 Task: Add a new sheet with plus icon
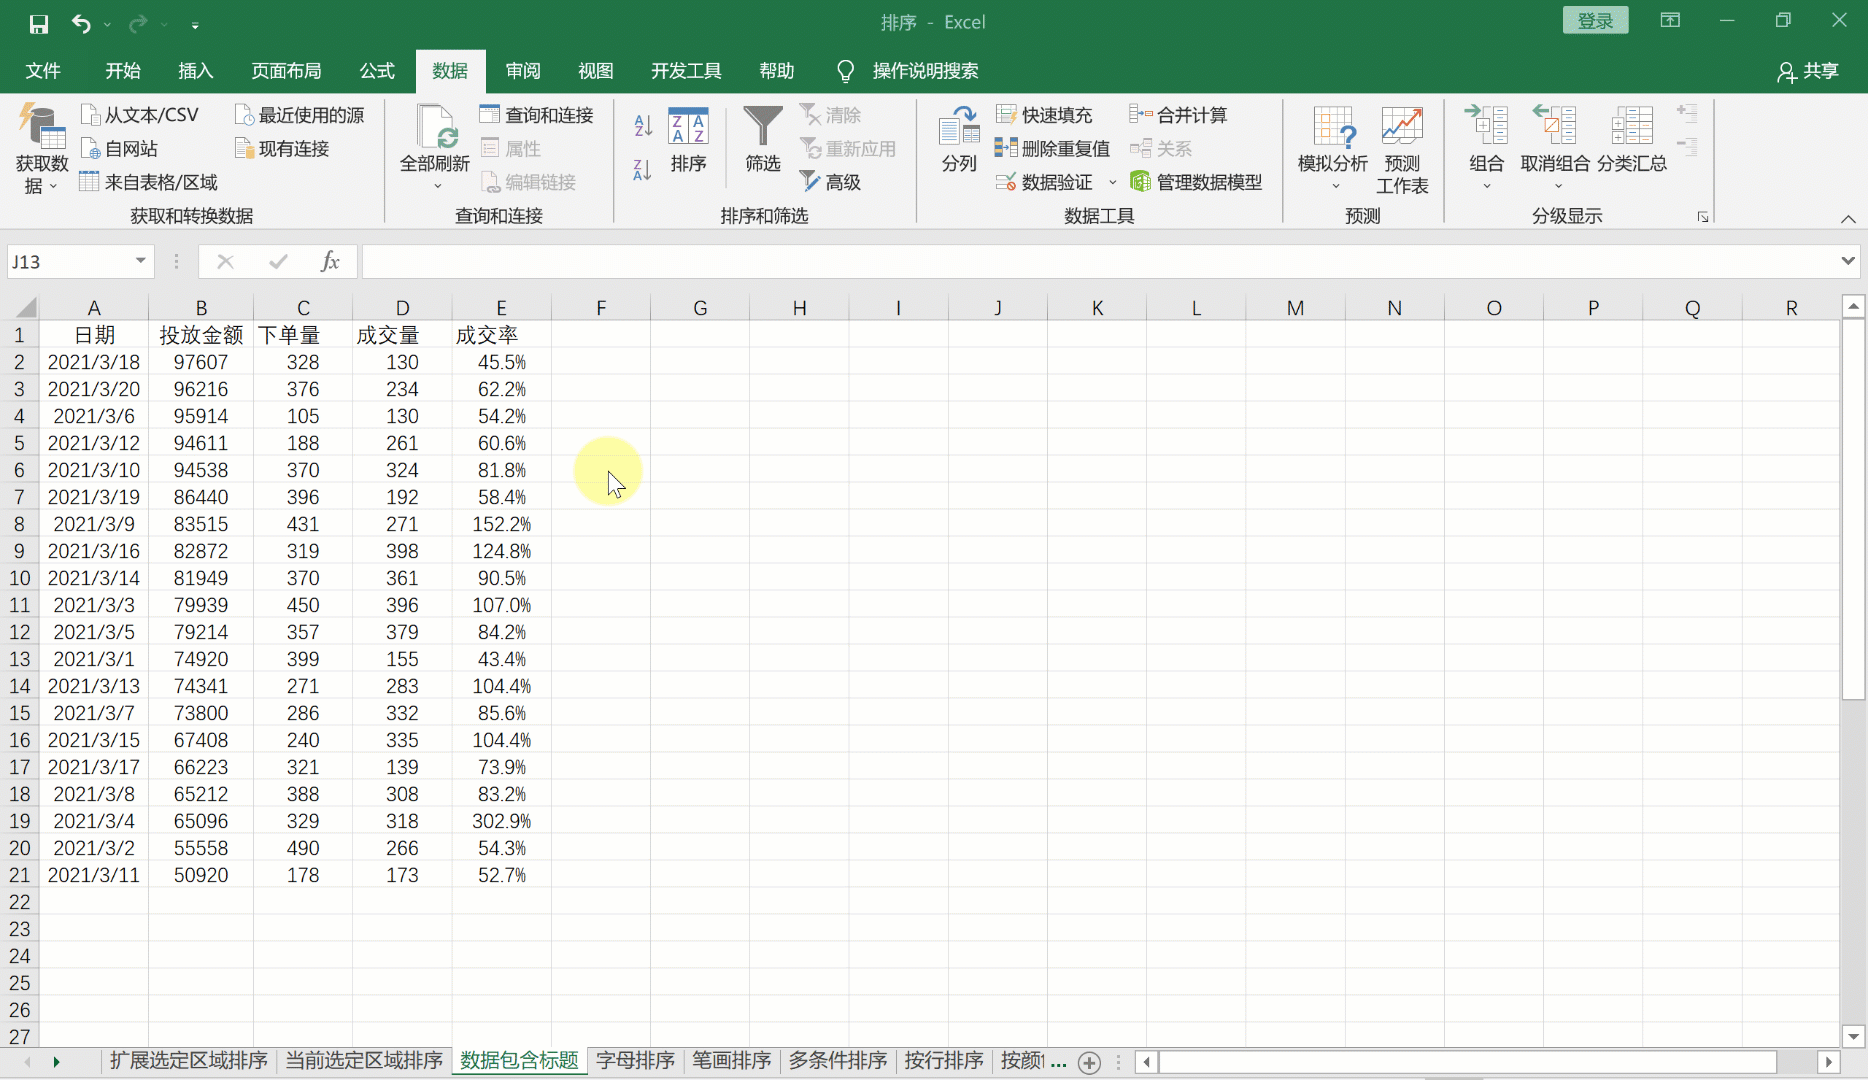click(x=1089, y=1062)
